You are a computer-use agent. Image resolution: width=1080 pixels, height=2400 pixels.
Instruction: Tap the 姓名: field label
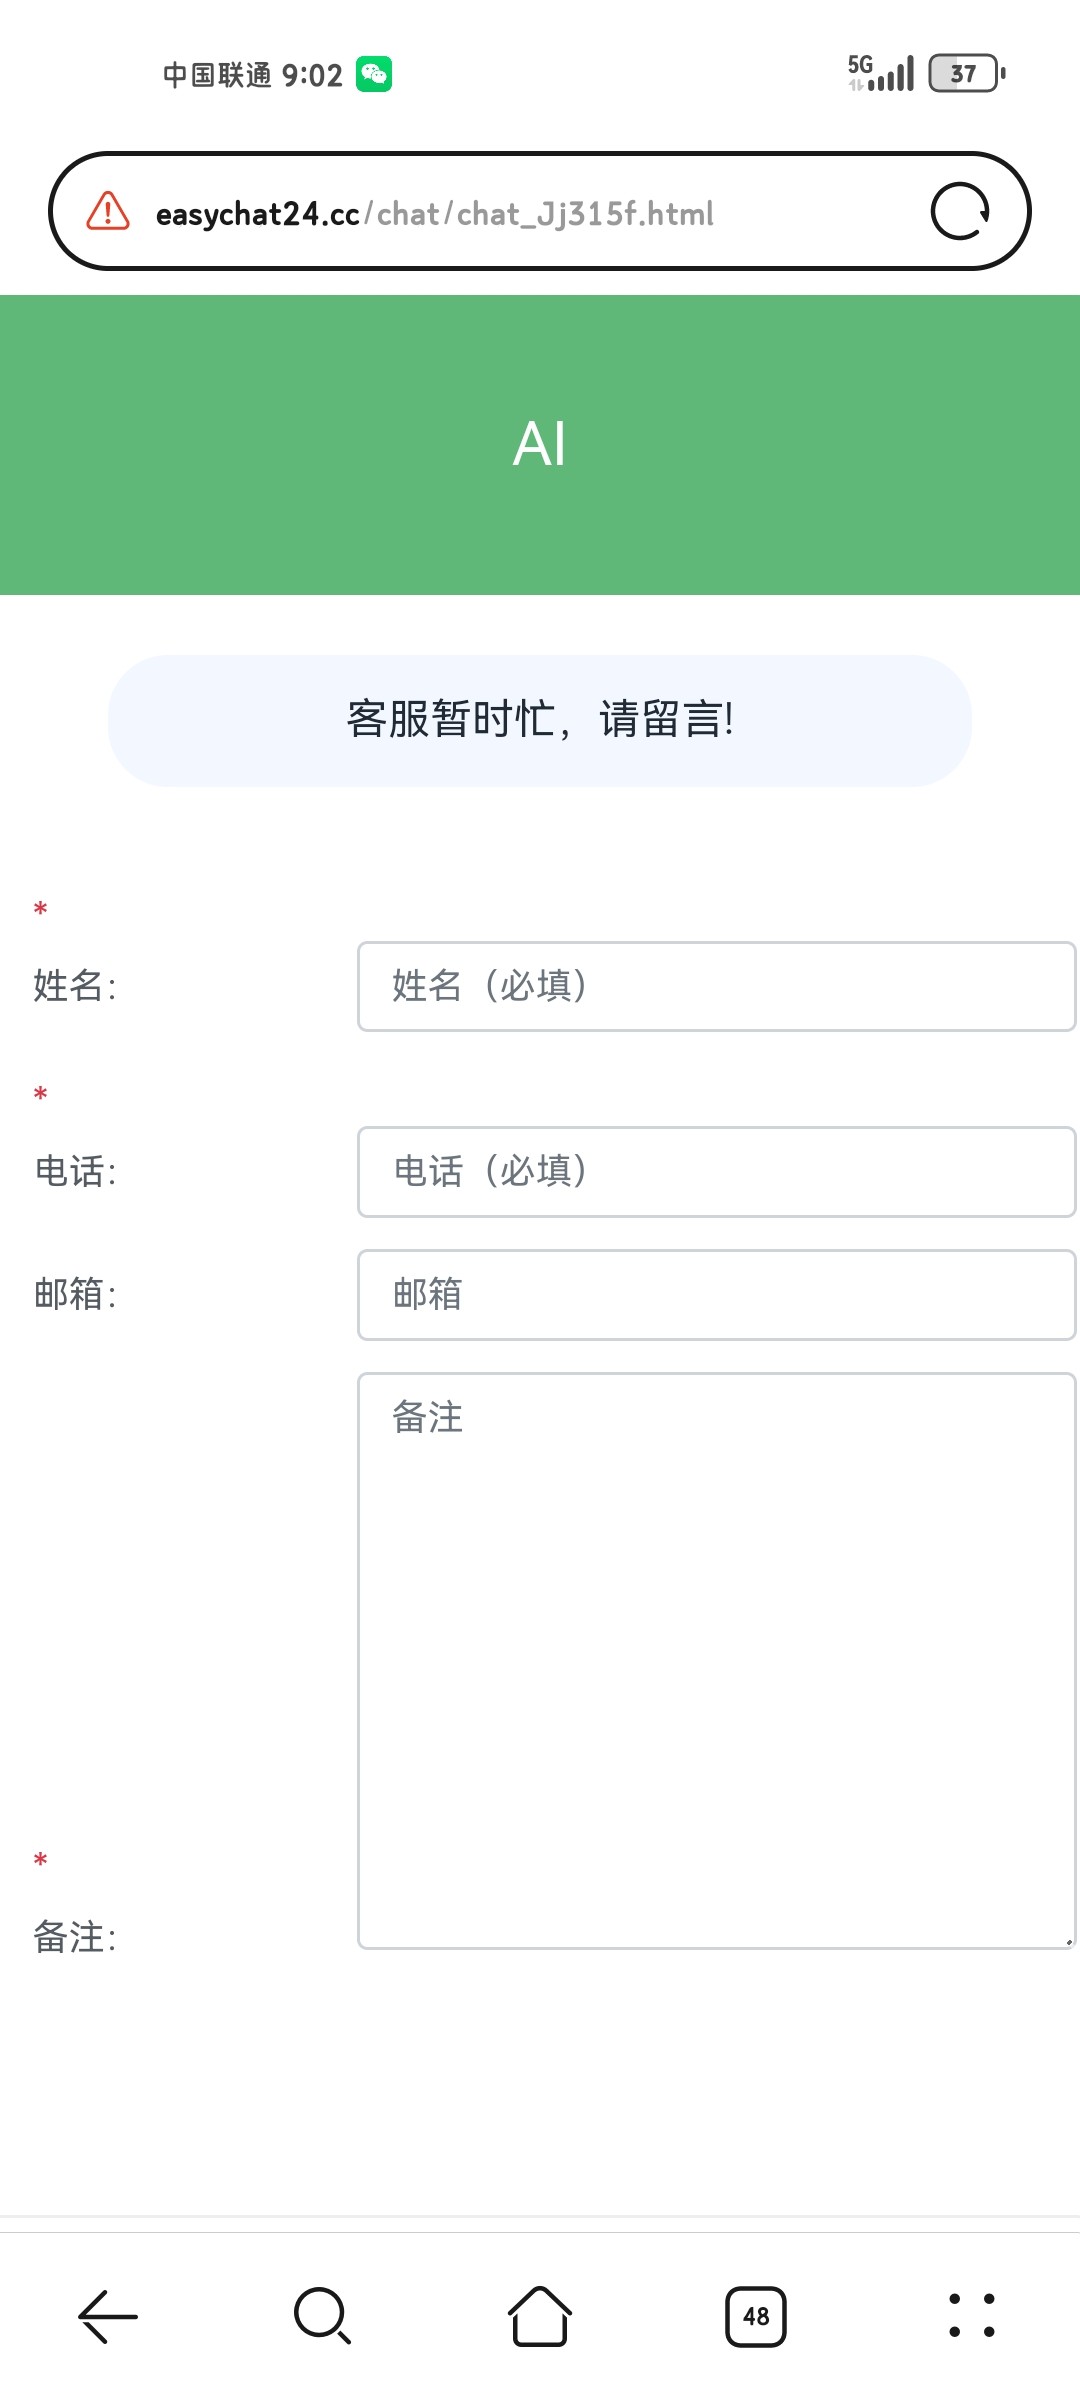click(75, 986)
